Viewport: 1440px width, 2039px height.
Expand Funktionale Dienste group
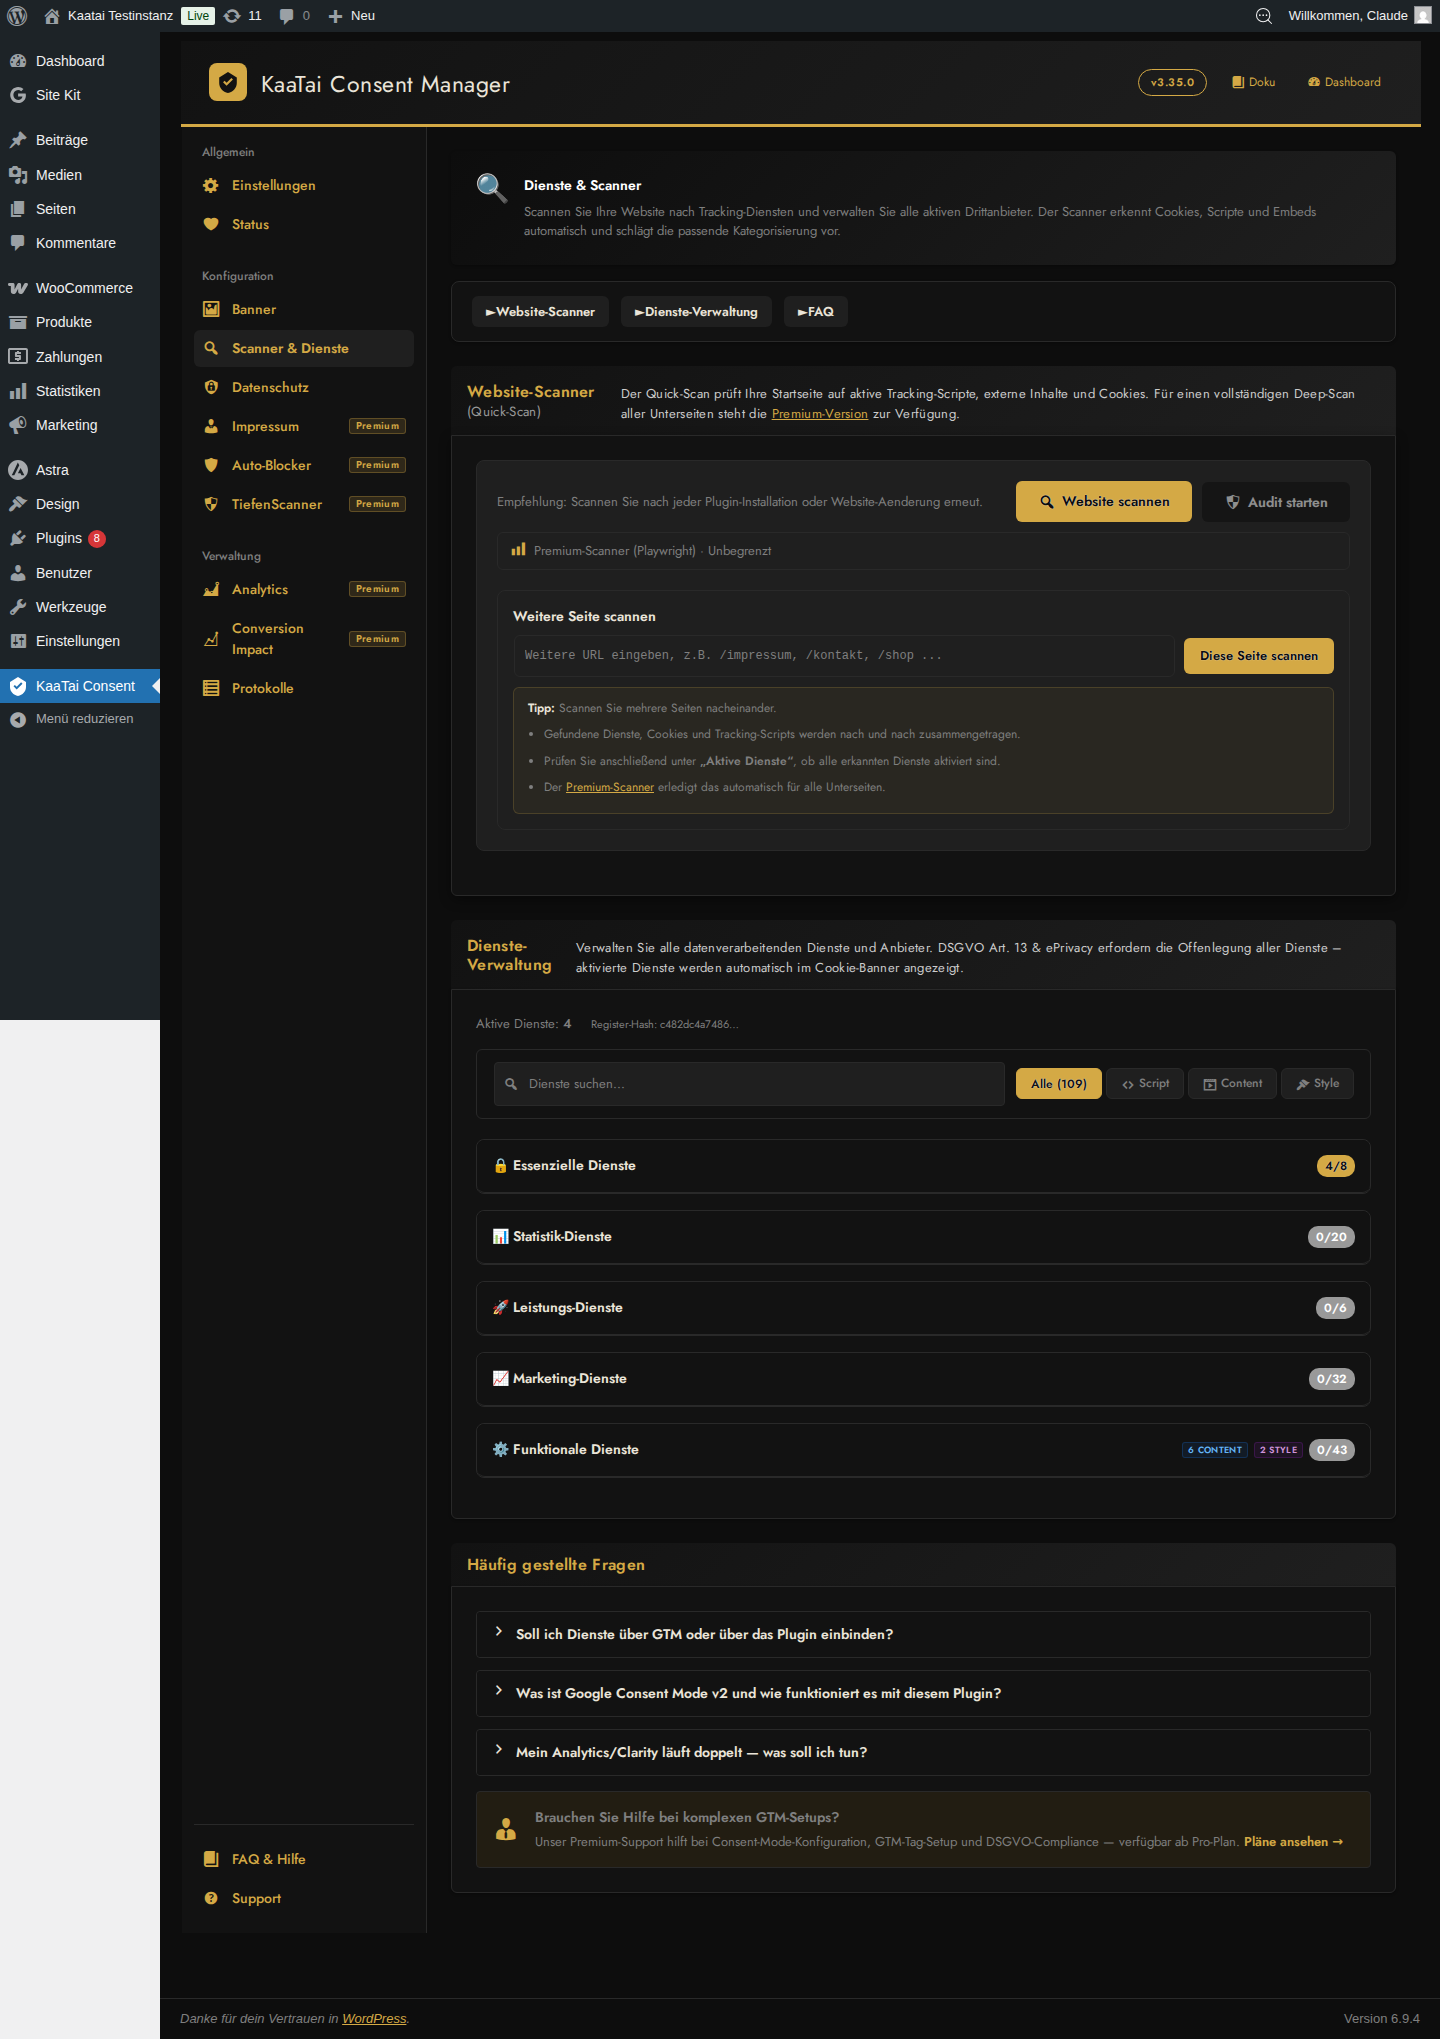point(923,1450)
